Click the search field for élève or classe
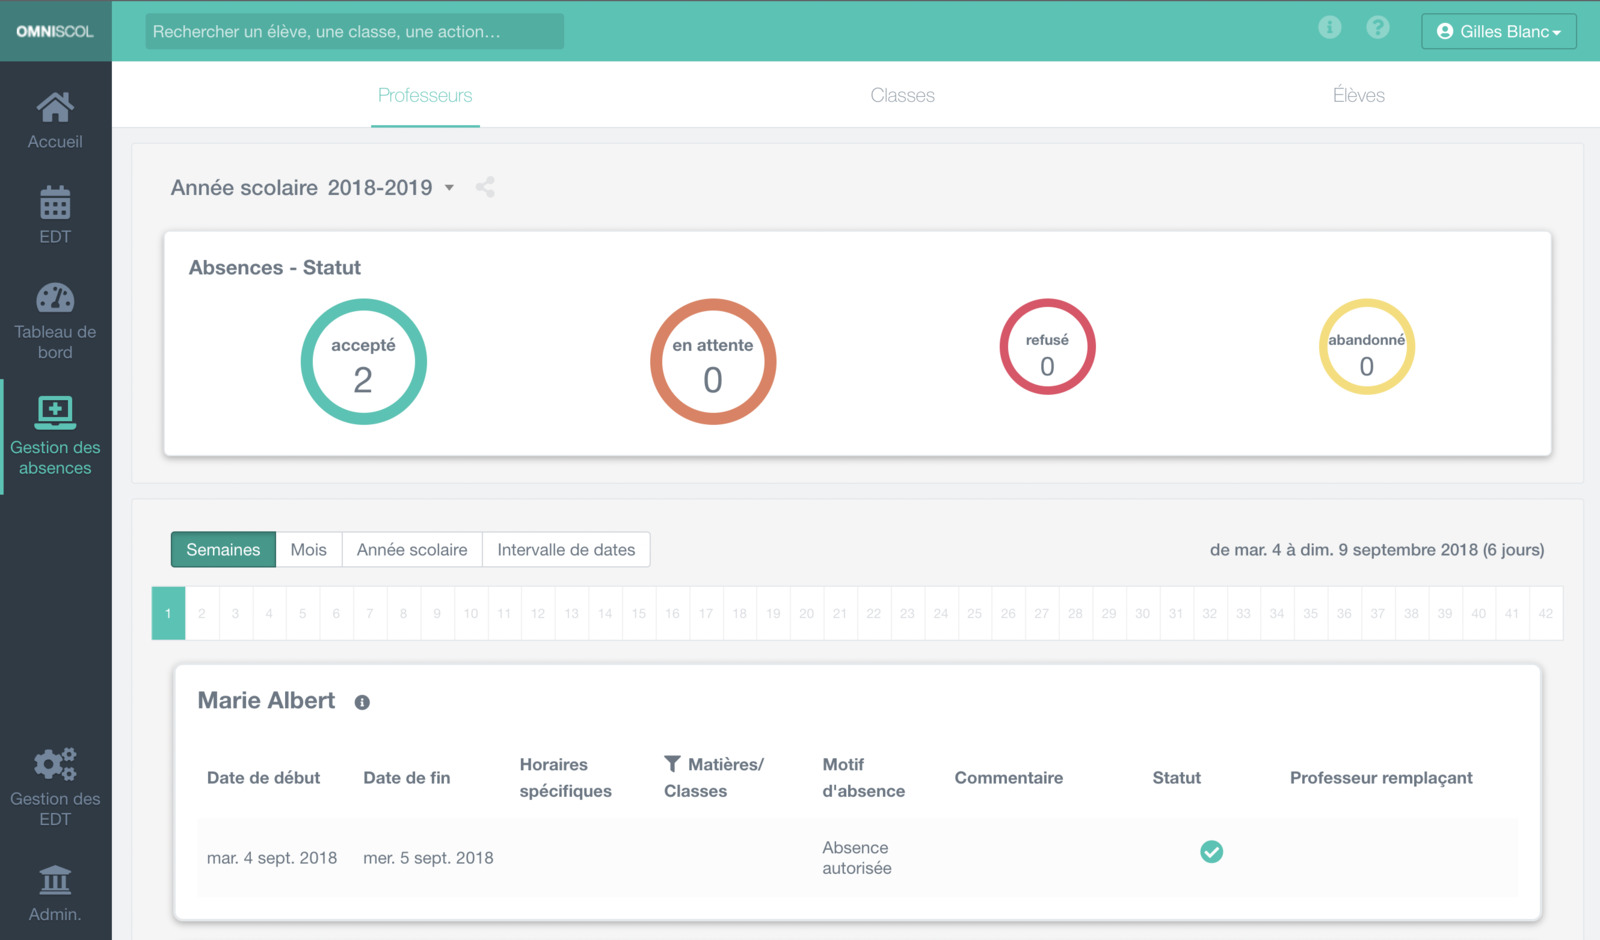Screen dimensions: 1600x940 point(354,31)
